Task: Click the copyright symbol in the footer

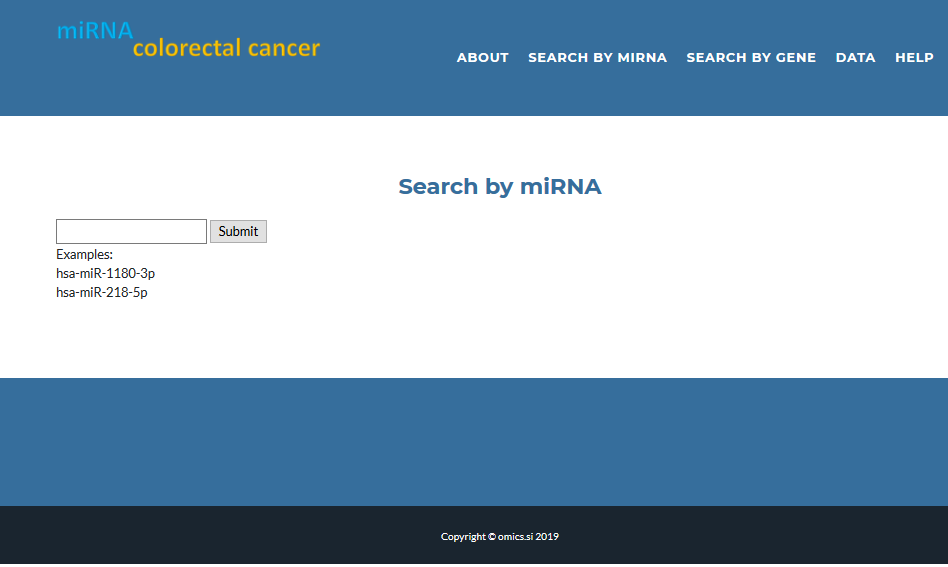Action: (492, 537)
